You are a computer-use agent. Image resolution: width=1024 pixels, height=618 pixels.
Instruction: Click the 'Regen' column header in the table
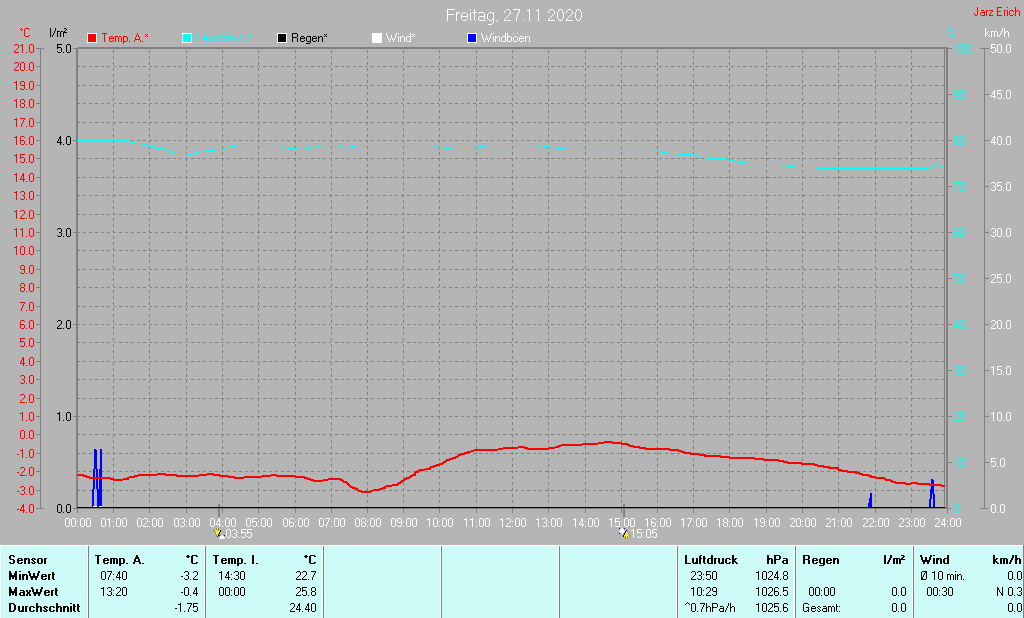[x=821, y=560]
